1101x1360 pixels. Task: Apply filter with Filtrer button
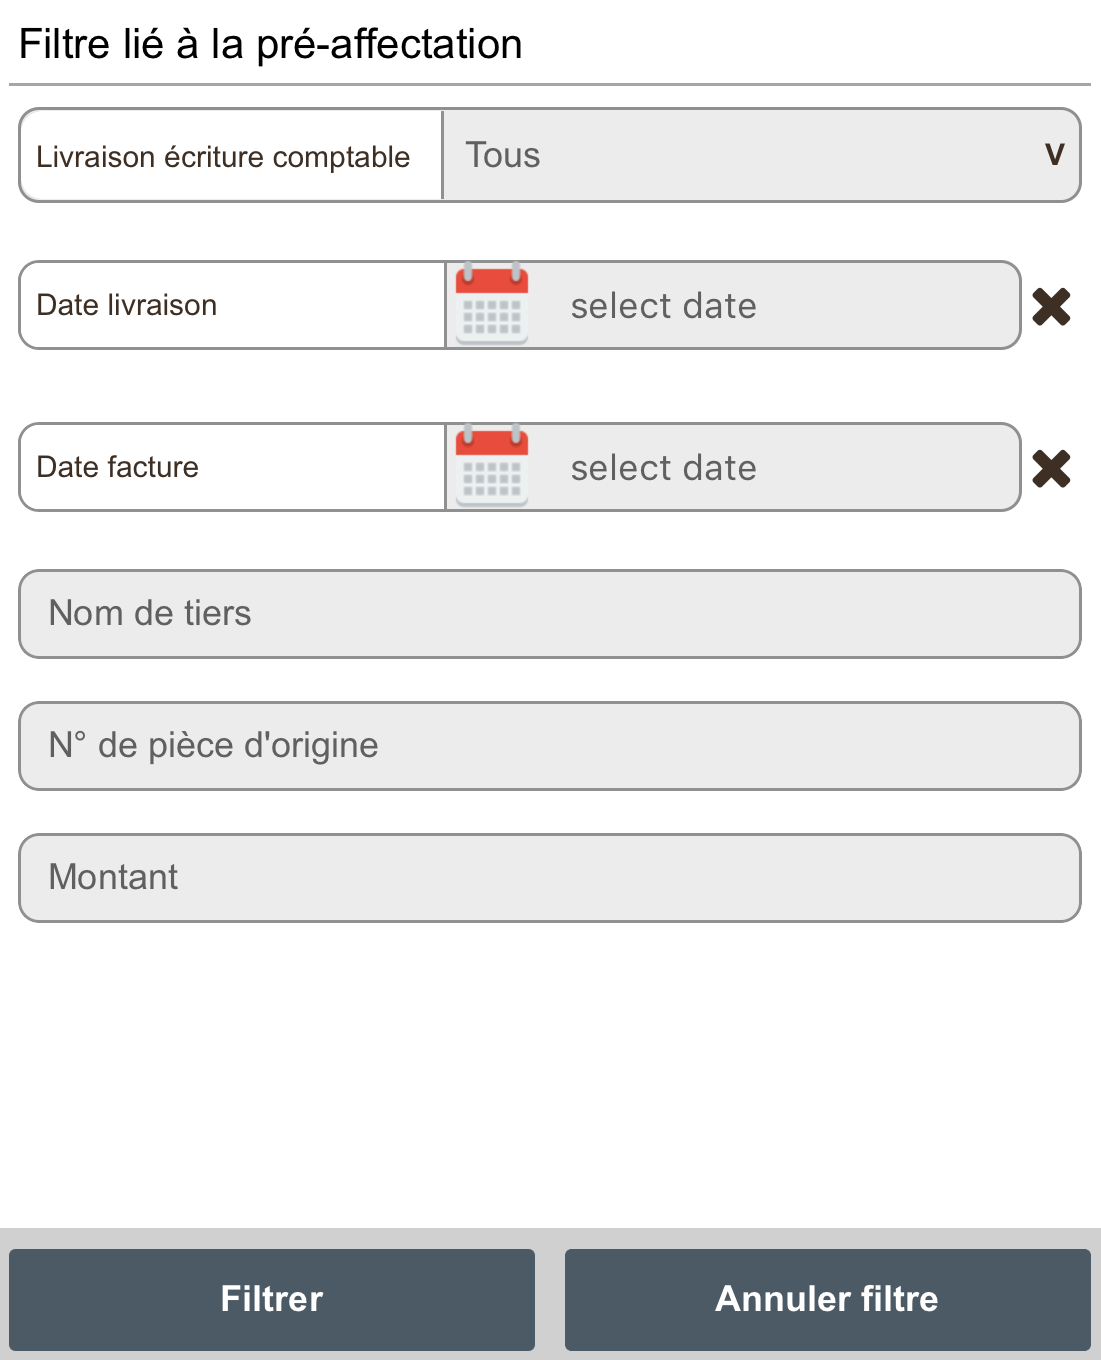click(272, 1299)
